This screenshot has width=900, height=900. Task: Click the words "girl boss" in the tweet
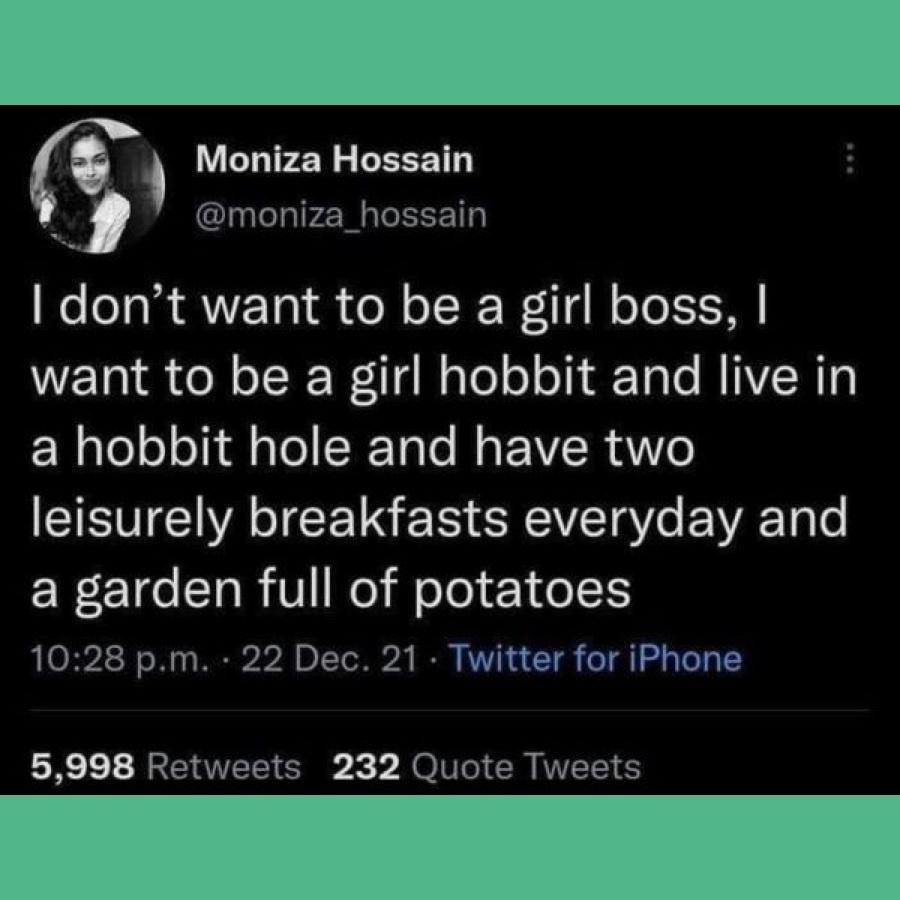pos(630,307)
